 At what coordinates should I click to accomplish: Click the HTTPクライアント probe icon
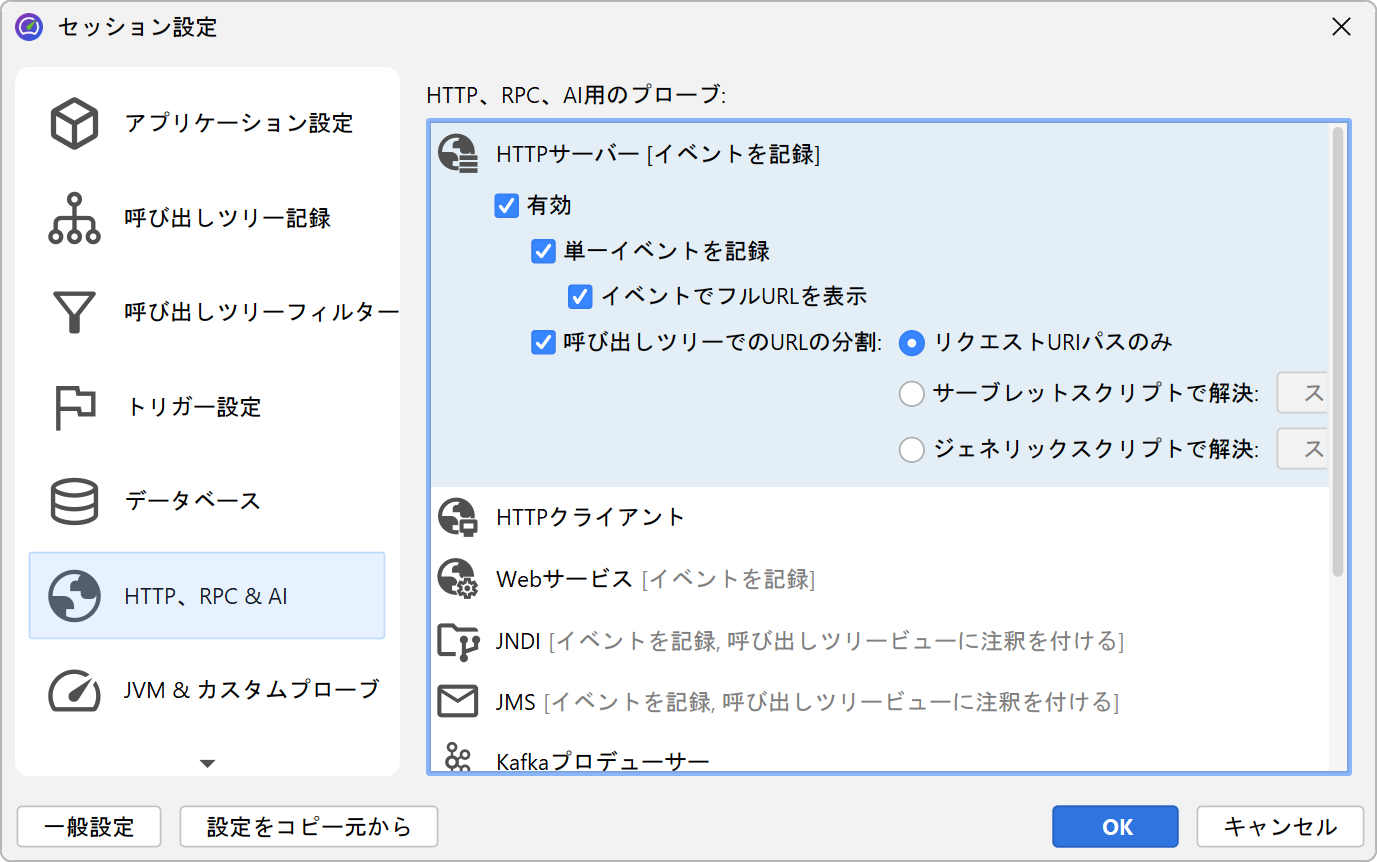pyautogui.click(x=459, y=517)
